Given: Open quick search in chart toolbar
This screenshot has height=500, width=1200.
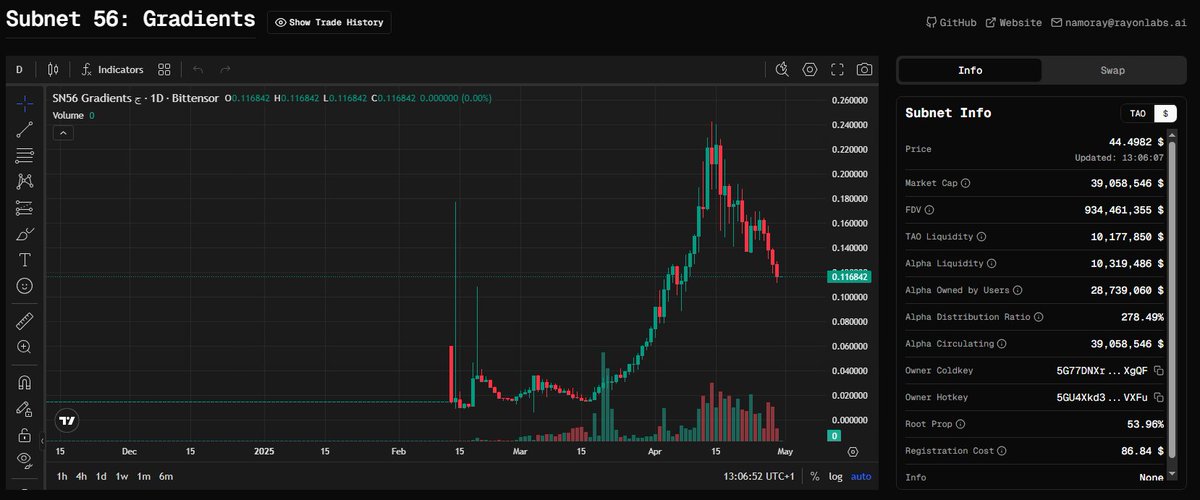Looking at the screenshot, I should [783, 70].
